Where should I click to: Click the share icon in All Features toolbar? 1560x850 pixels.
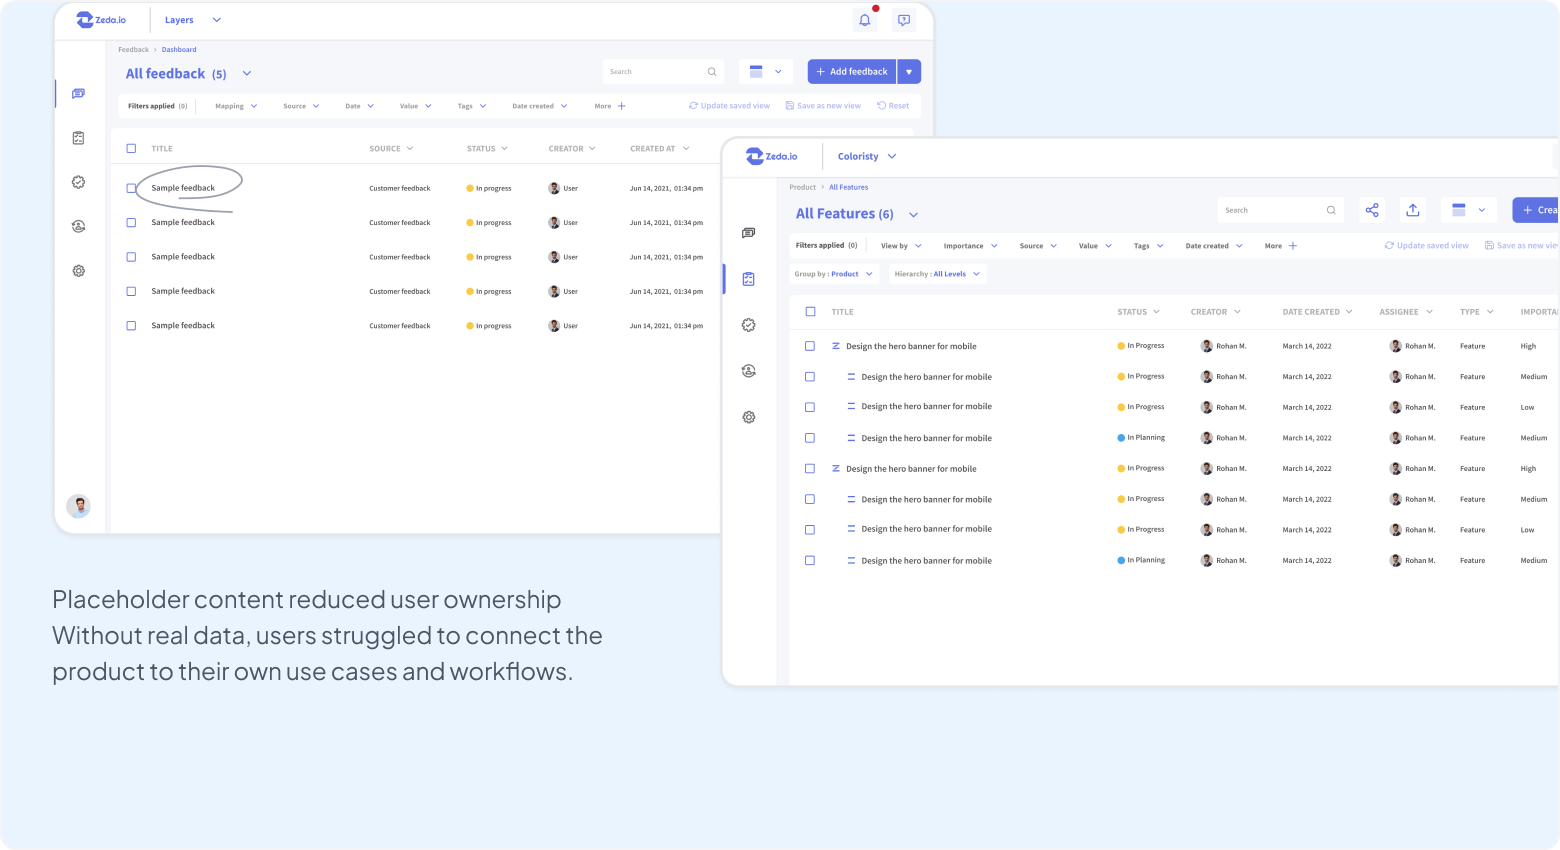pos(1372,210)
